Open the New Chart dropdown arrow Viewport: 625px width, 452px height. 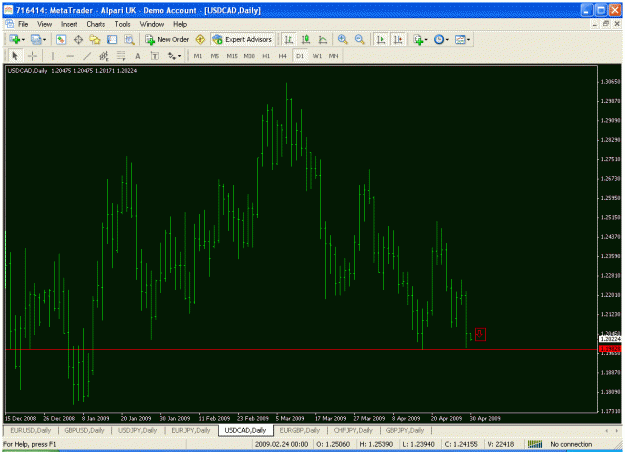(x=23, y=39)
